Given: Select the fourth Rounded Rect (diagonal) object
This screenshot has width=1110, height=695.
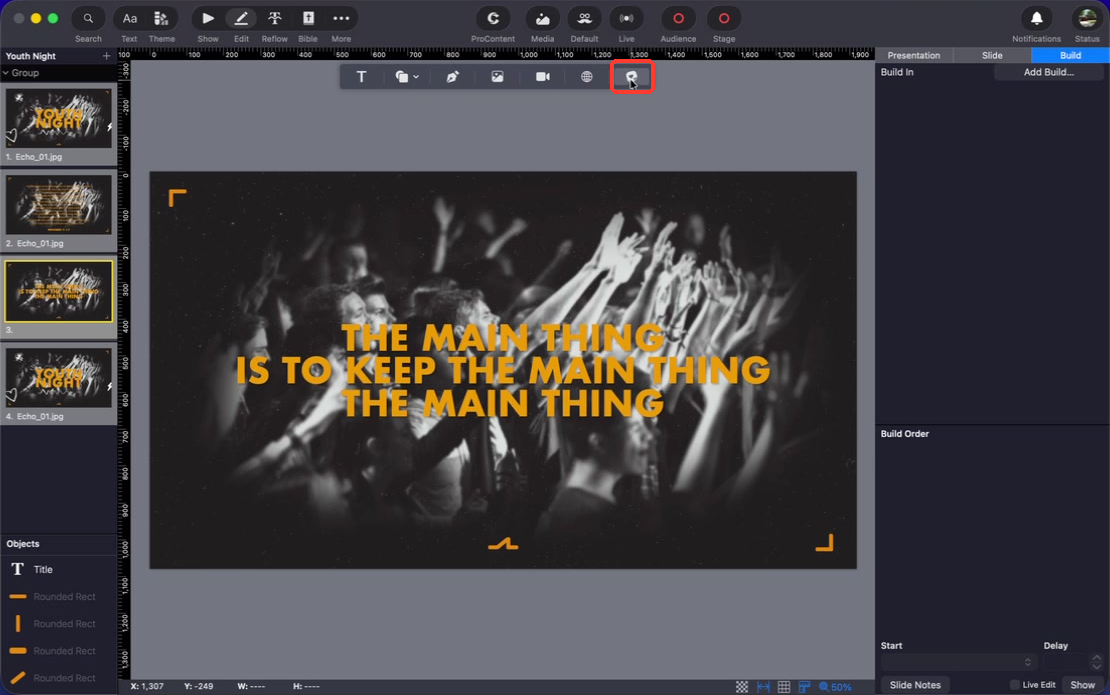Looking at the screenshot, I should [59, 677].
